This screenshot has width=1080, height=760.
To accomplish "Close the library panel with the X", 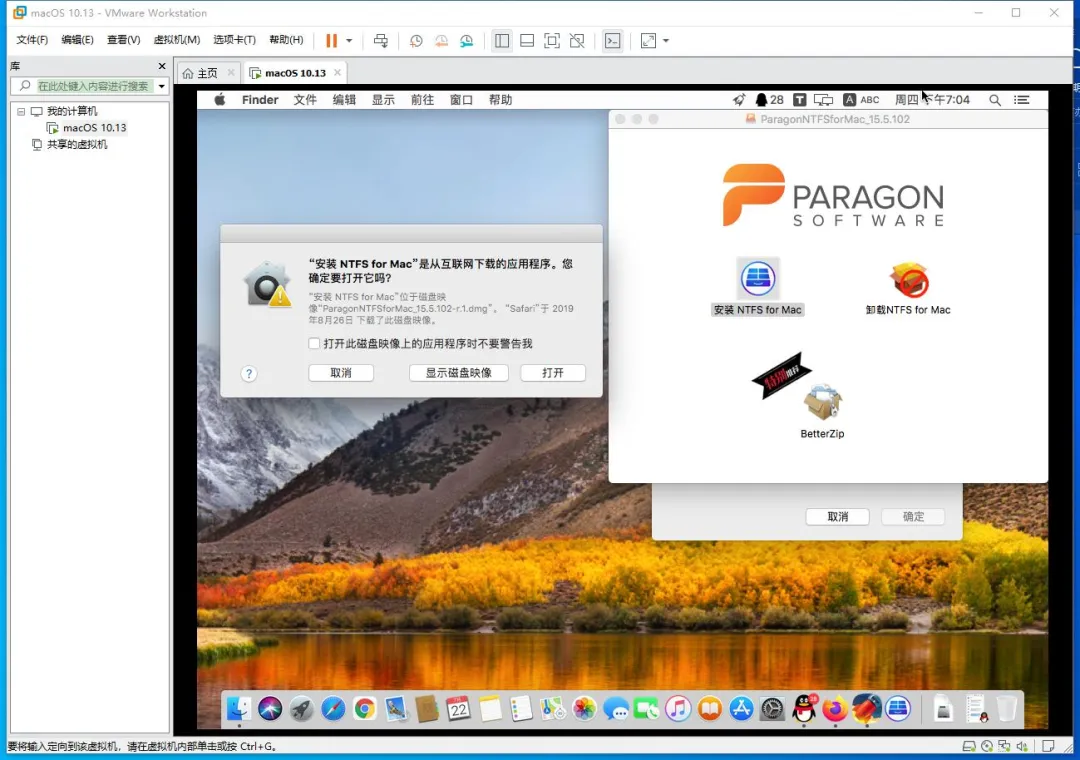I will click(x=162, y=66).
